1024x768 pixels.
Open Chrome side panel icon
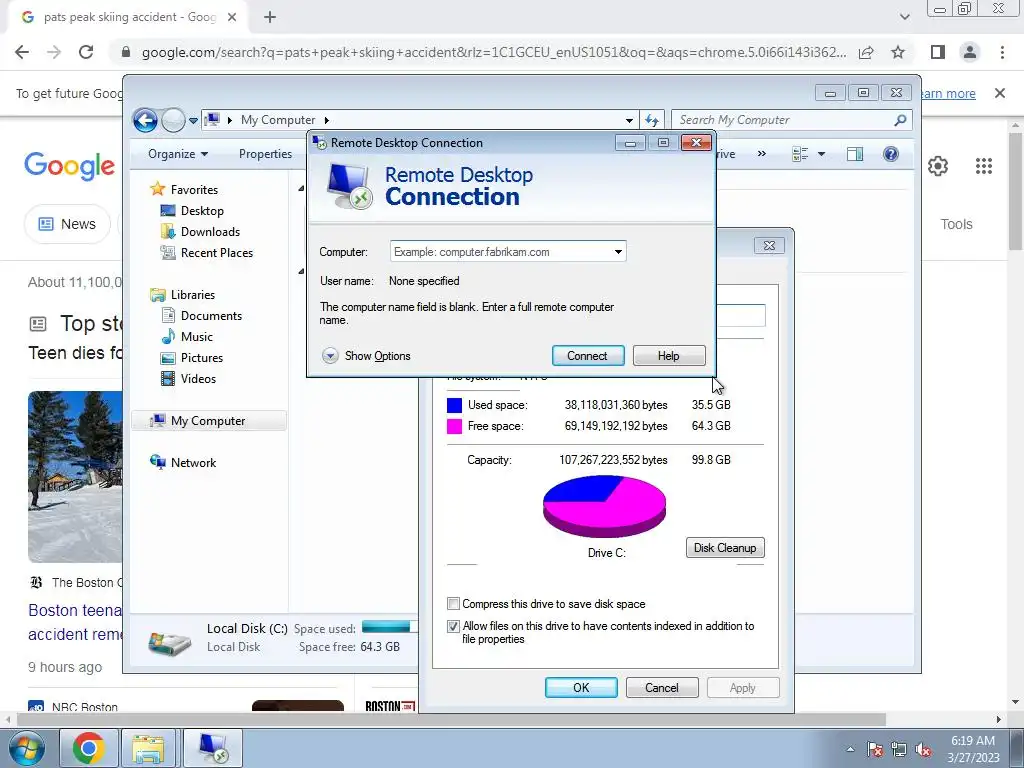point(938,52)
